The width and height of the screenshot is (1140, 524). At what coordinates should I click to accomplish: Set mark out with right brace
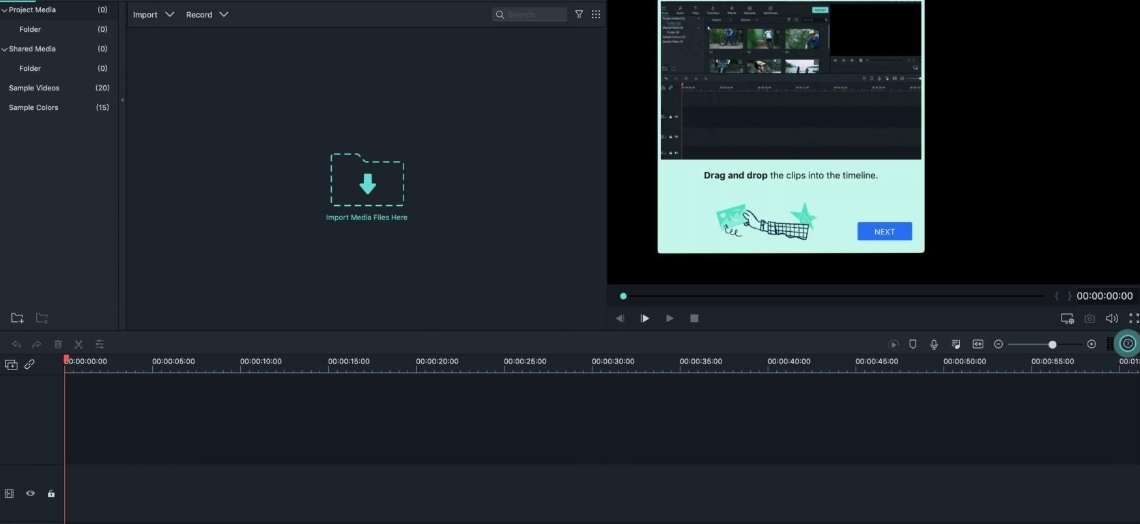point(1069,296)
